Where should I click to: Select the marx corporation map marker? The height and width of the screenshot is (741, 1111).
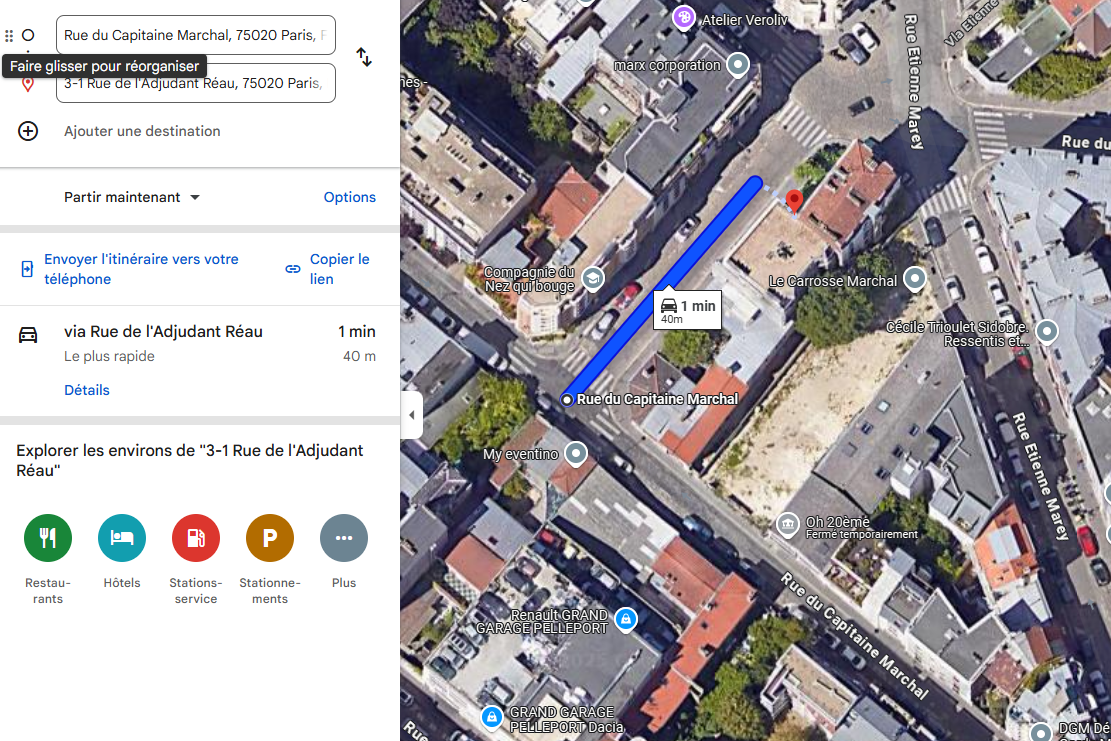738,65
